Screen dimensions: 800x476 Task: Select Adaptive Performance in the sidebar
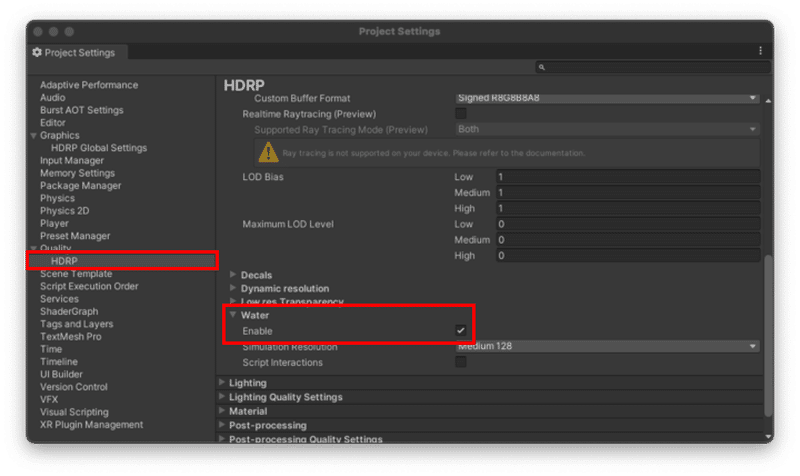click(89, 85)
